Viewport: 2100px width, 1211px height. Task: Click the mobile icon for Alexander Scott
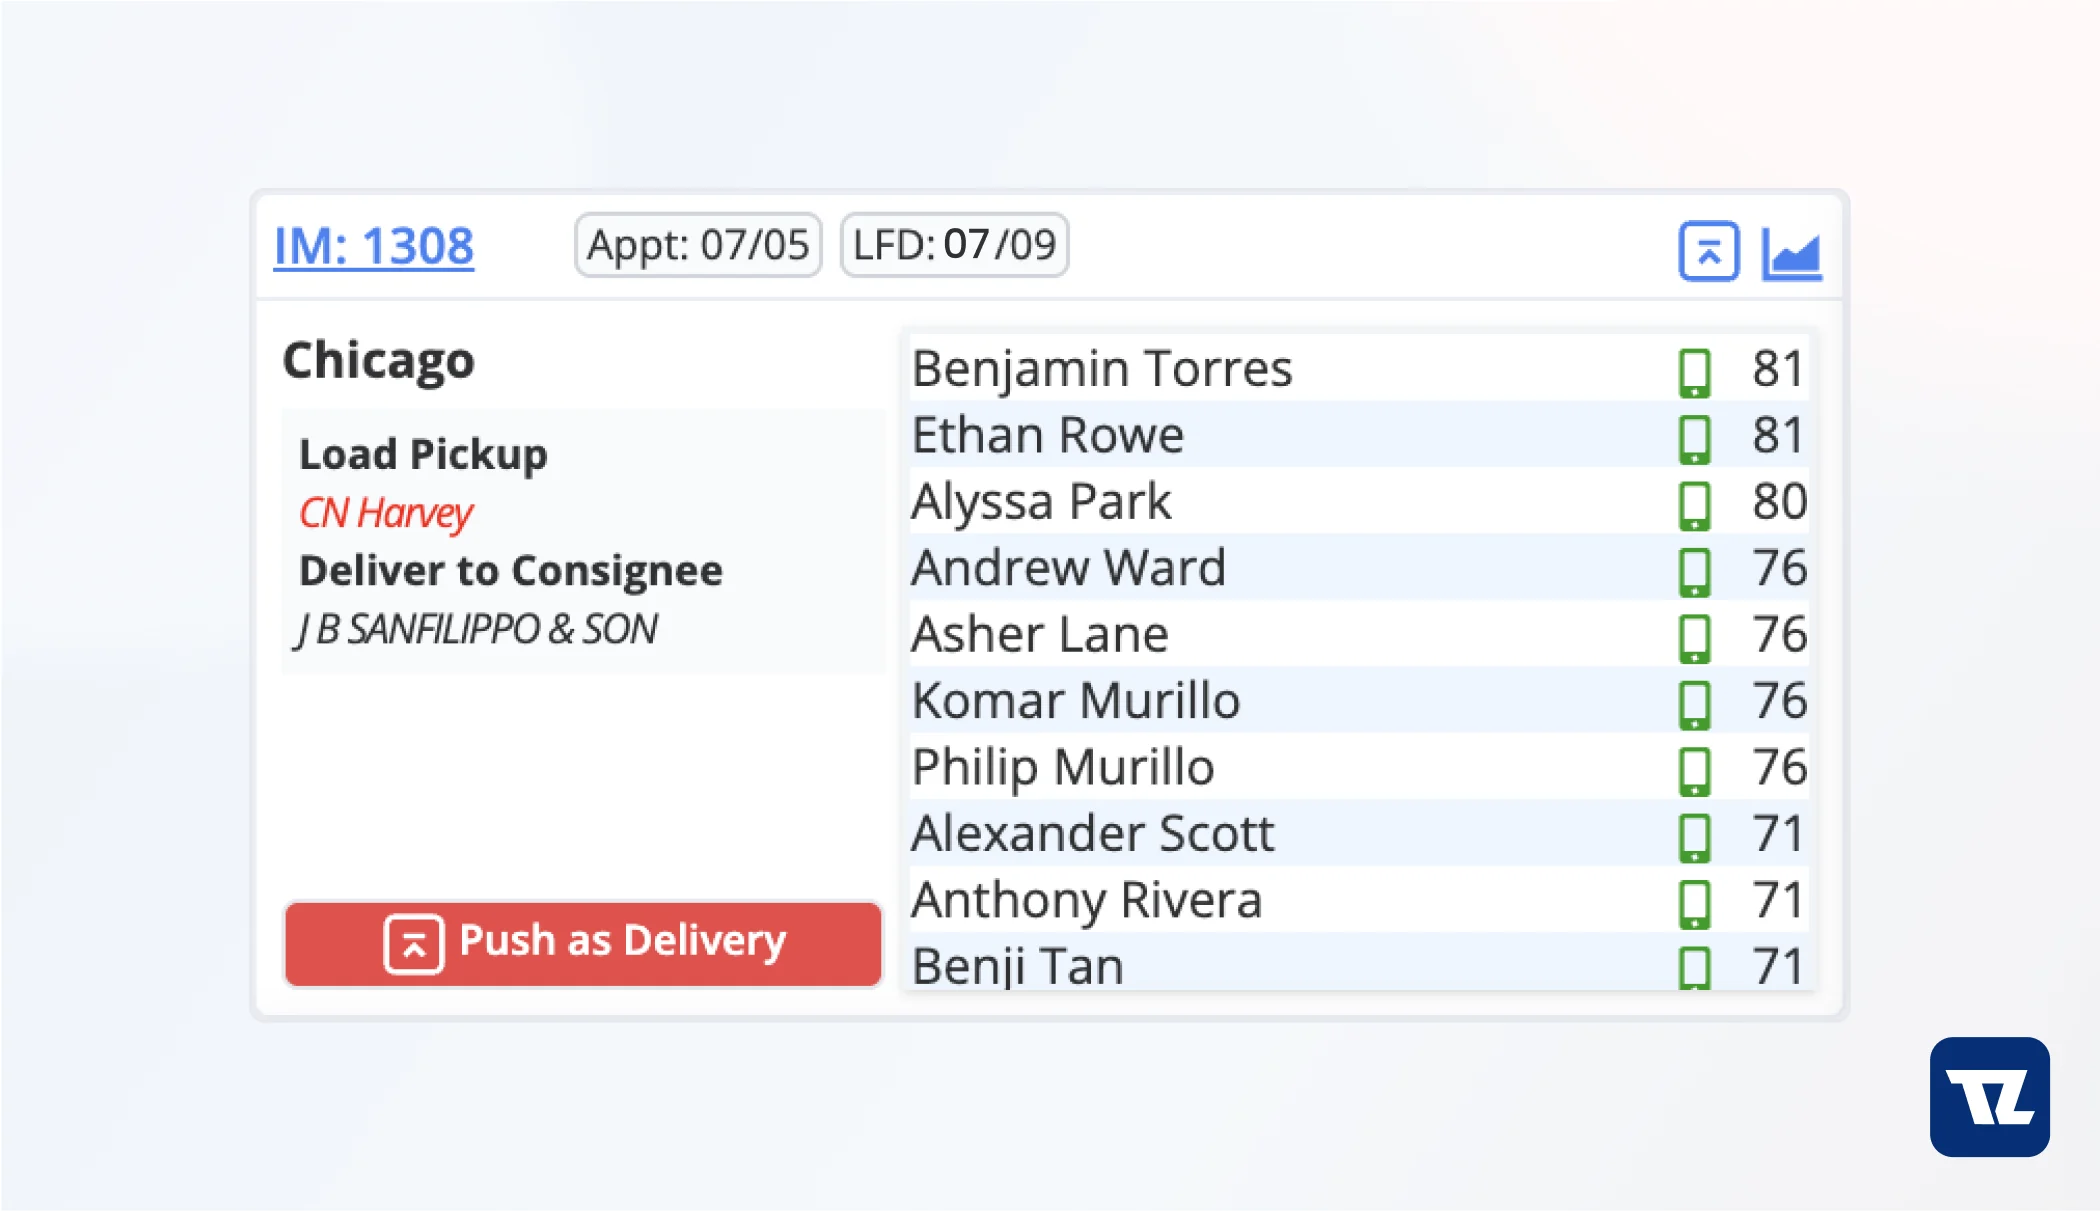pos(1694,837)
